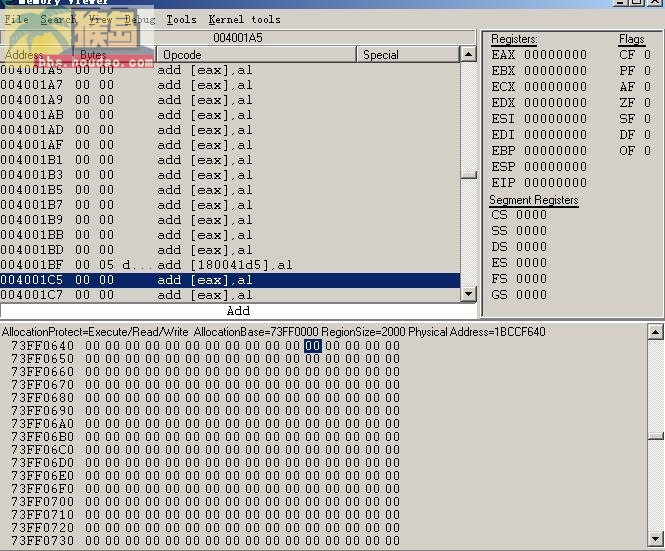Click the 004001A5 address header bar
Viewport: 665px width, 551px height.
[238, 38]
